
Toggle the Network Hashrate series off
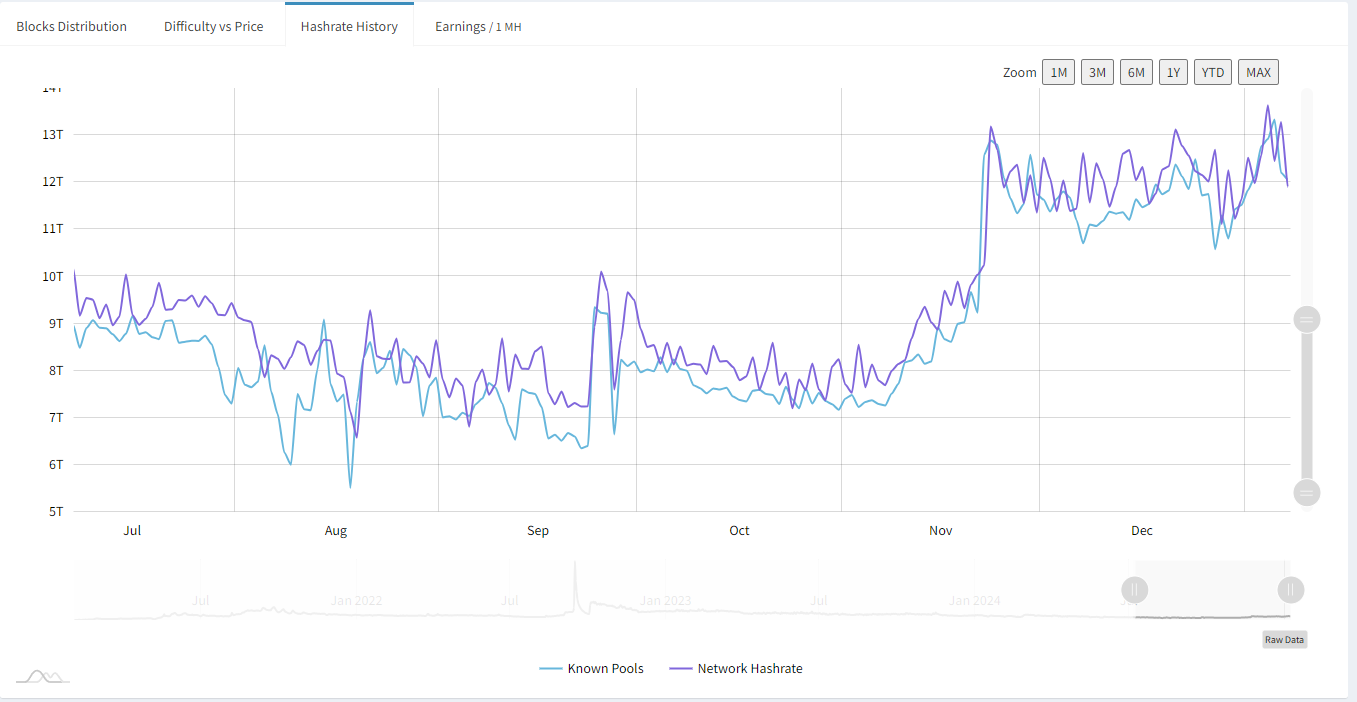736,668
